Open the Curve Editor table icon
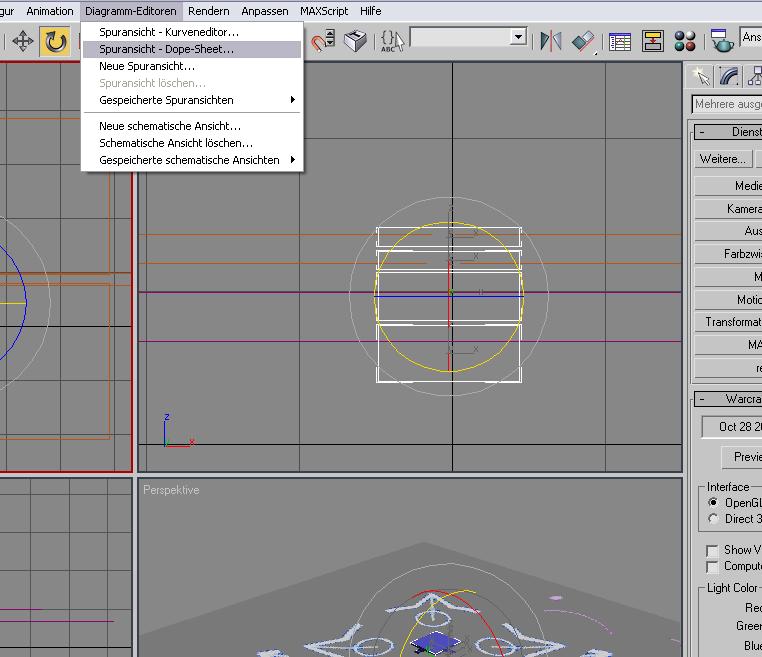The image size is (762, 657). [620, 41]
